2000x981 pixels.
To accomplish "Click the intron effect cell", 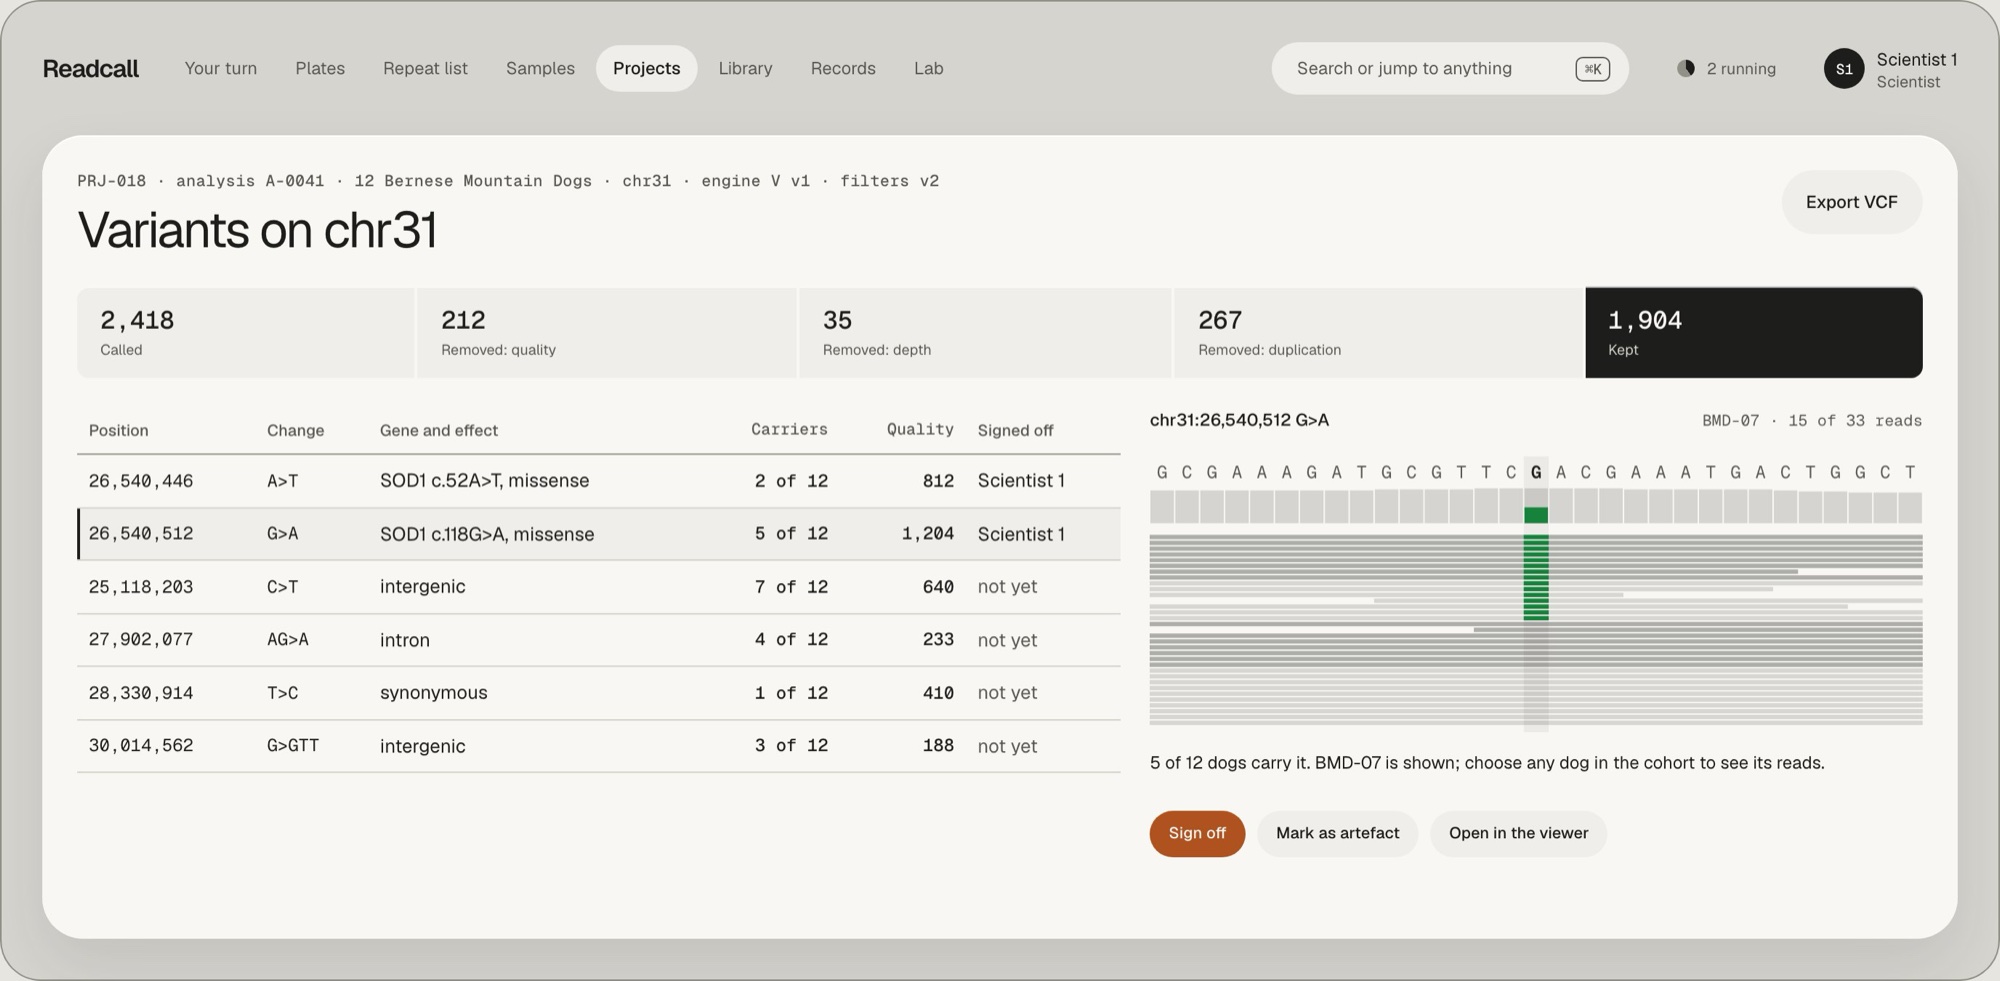I will coord(404,640).
